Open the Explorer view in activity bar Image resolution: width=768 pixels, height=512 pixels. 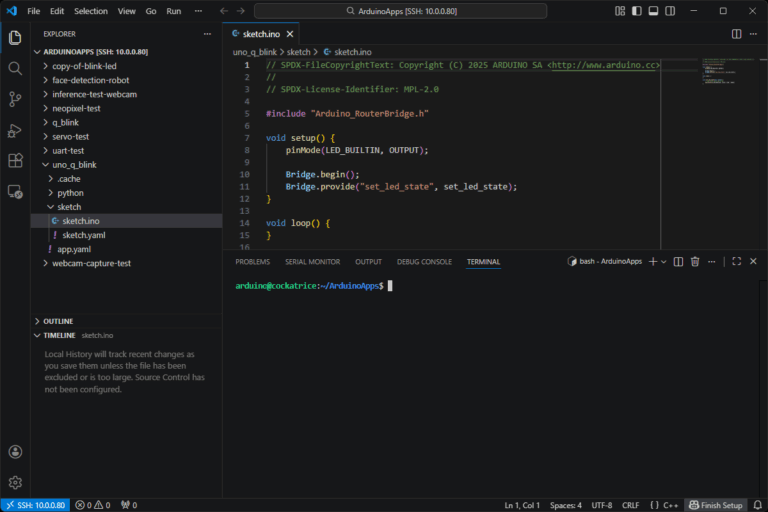pyautogui.click(x=15, y=38)
